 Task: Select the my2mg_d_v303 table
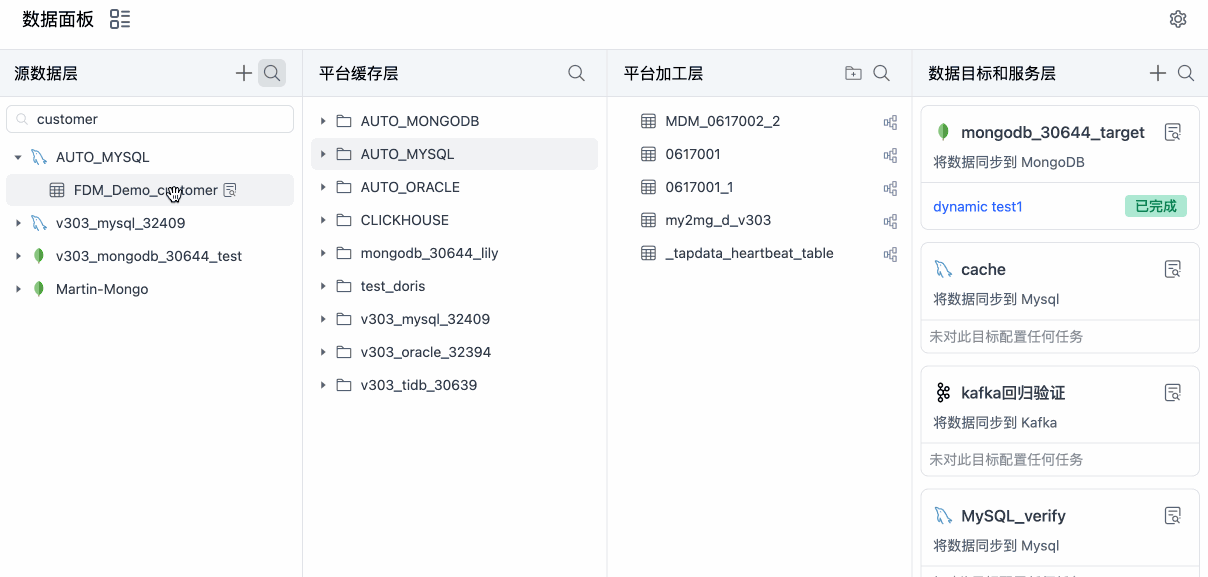[x=718, y=220]
